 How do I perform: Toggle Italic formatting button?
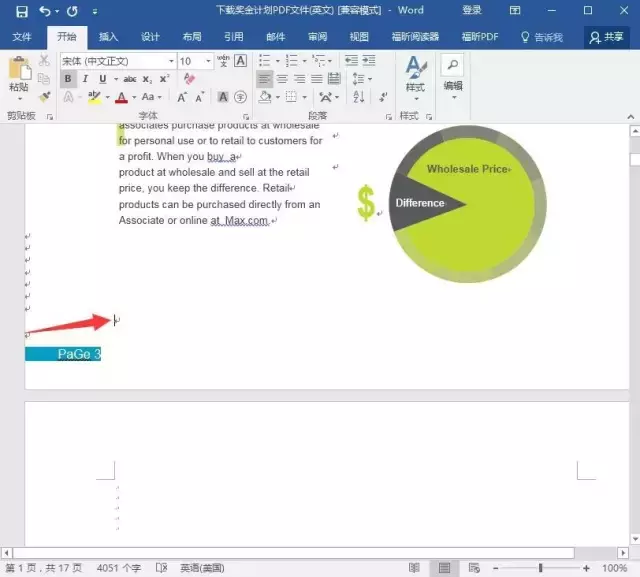pyautogui.click(x=85, y=79)
